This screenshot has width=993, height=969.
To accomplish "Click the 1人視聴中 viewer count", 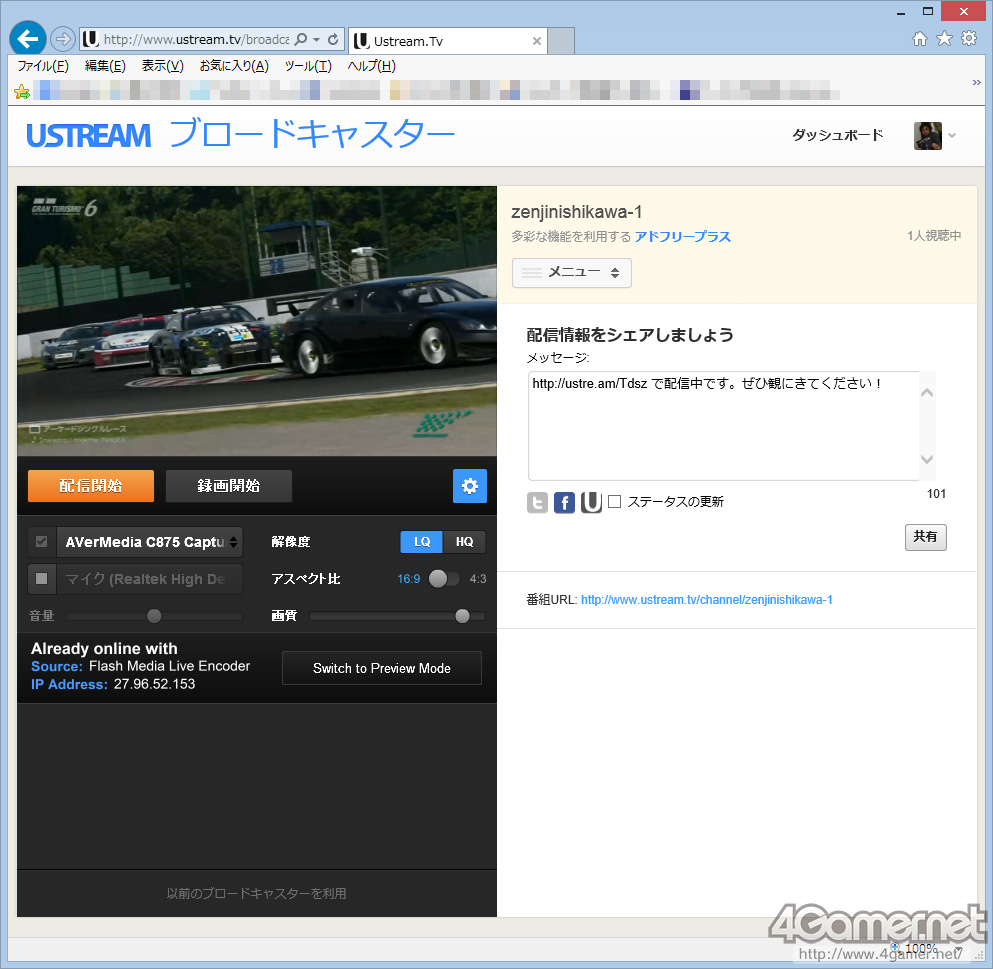I will coord(934,236).
